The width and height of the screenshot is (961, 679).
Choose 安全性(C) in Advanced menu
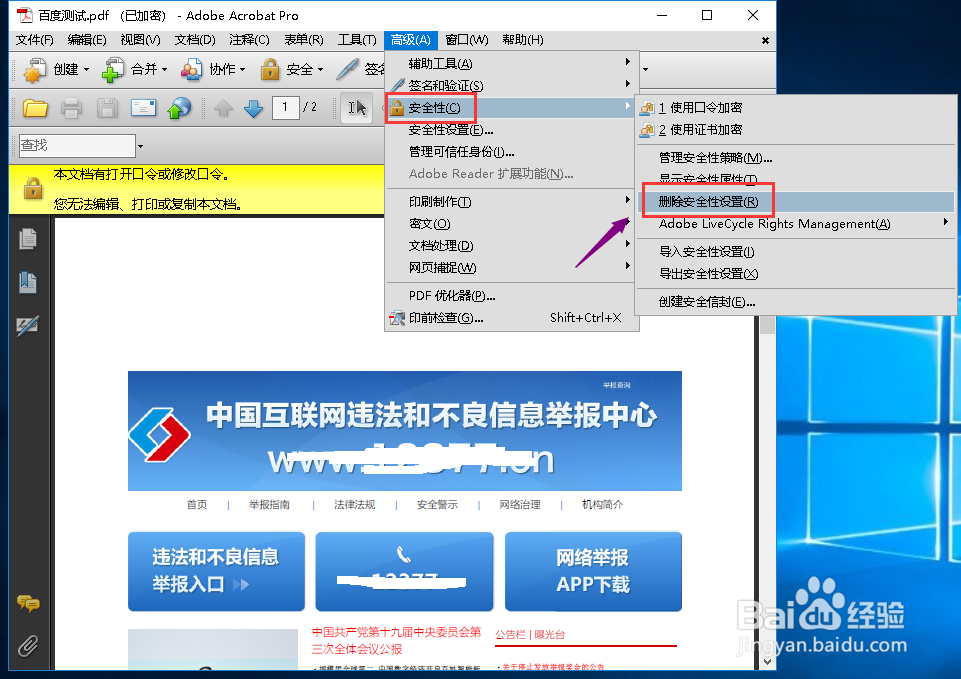tap(510, 108)
